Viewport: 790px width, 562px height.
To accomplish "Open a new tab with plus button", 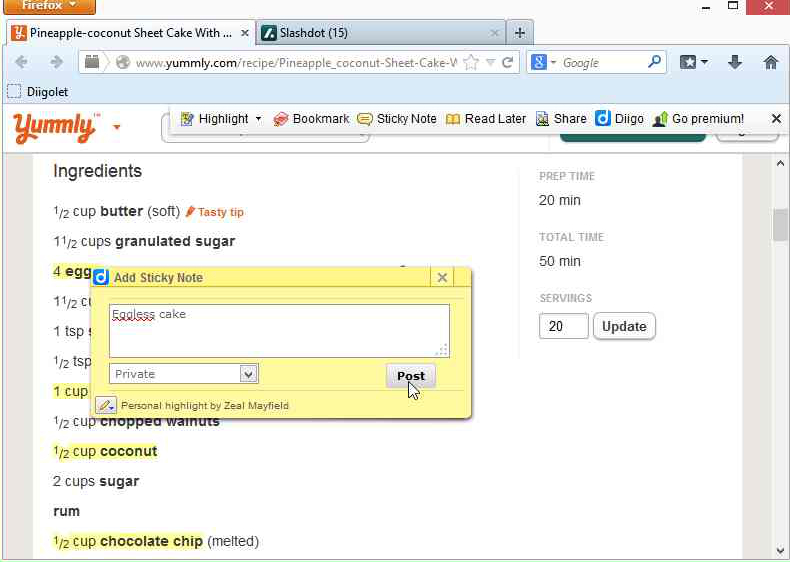I will [519, 33].
